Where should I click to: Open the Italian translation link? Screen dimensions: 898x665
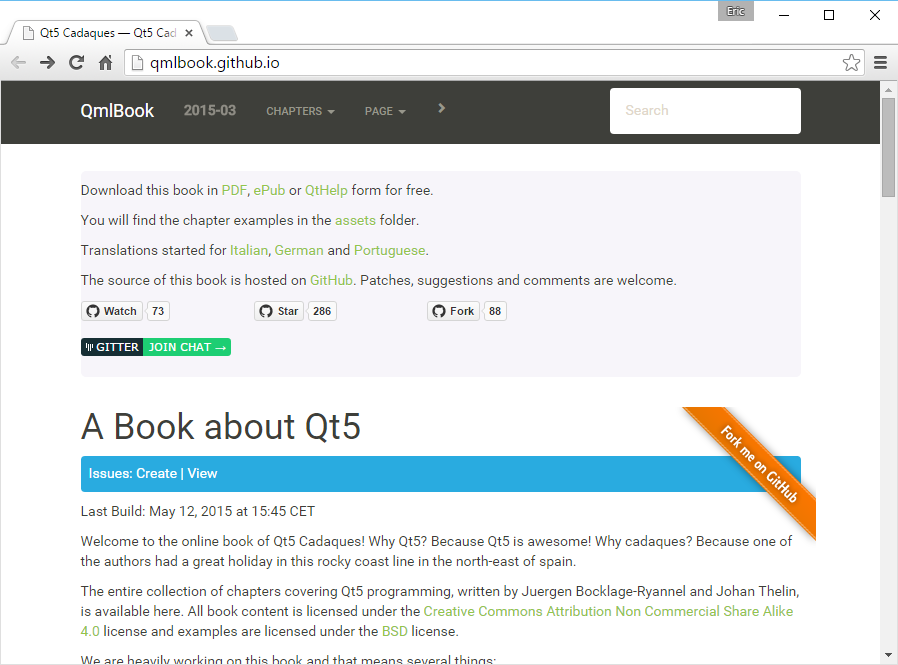(249, 250)
